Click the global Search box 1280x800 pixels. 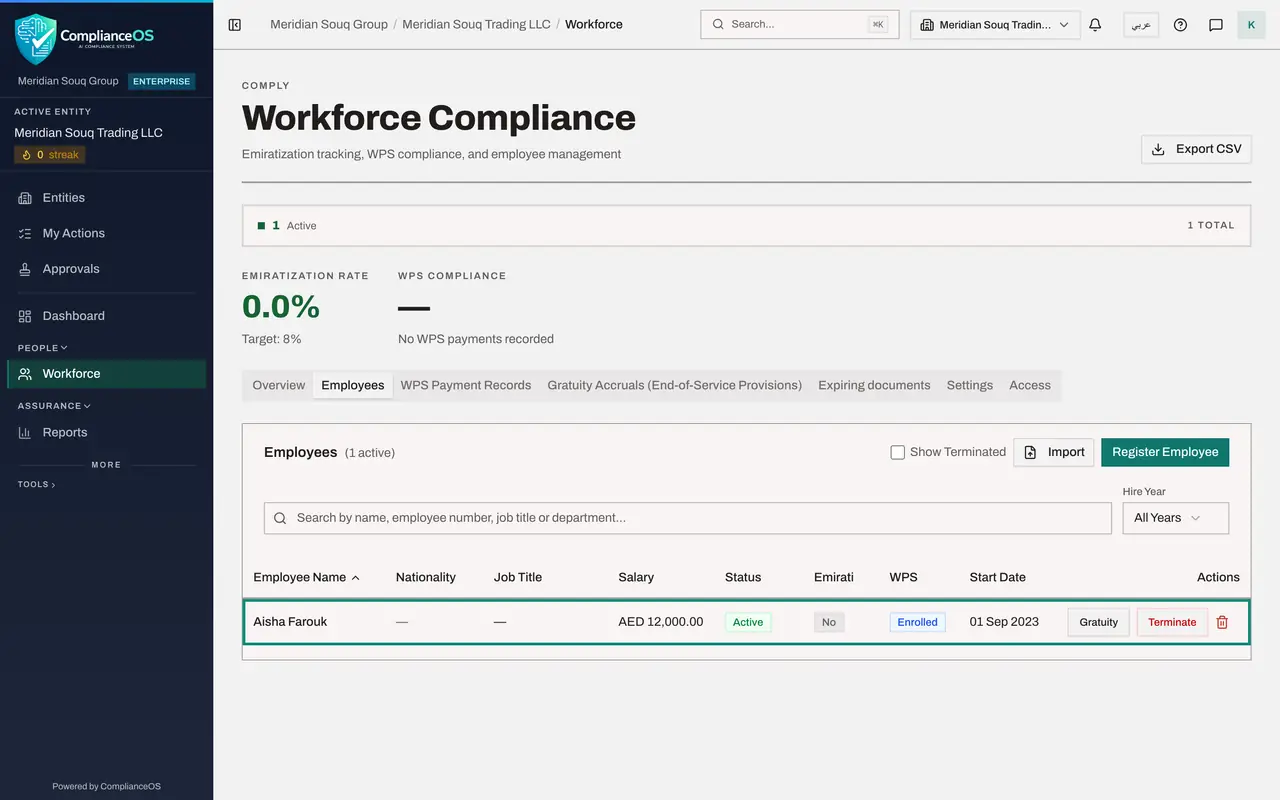[x=800, y=25]
